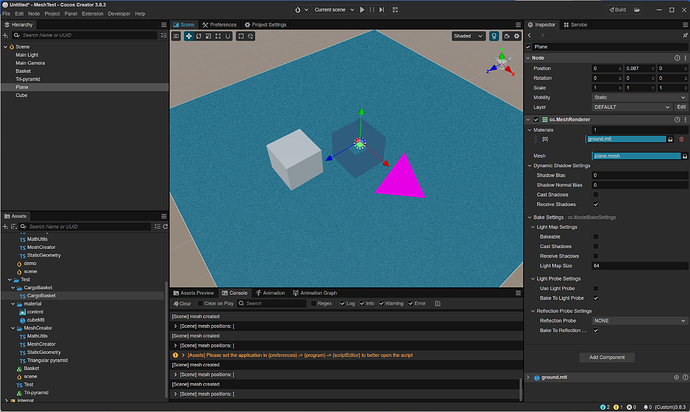Switch to the Animation Graph tab
690x412 pixels.
(315, 293)
